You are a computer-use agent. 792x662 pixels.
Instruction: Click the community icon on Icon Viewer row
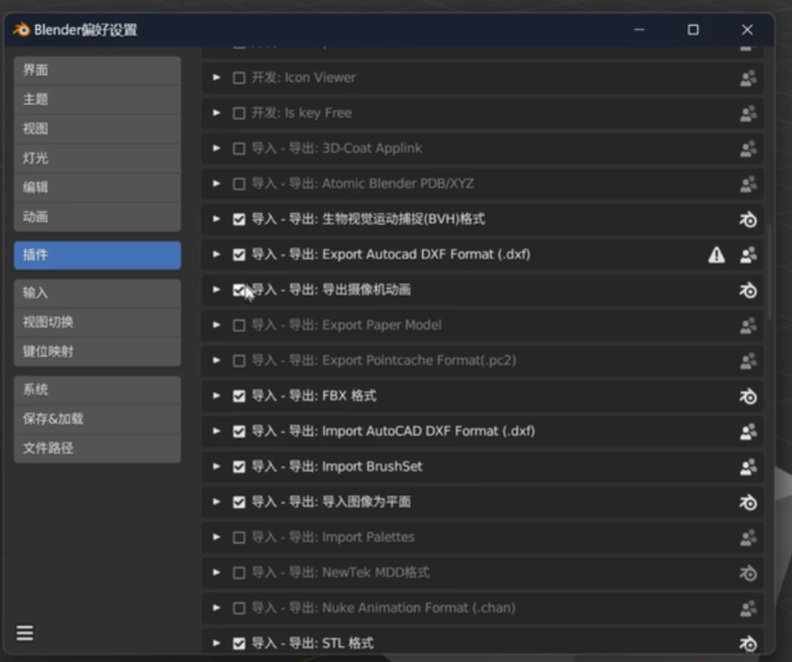point(748,78)
